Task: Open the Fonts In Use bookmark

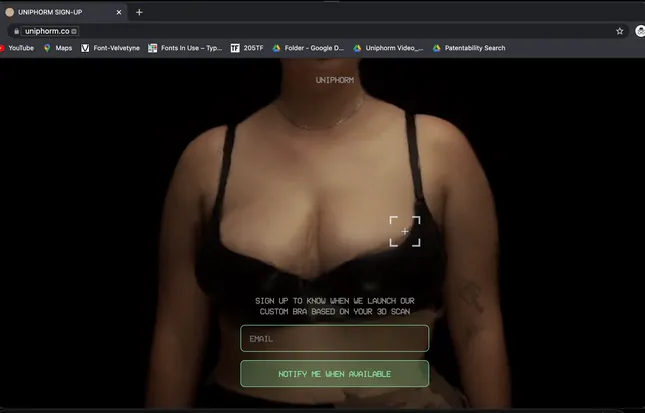Action: pyautogui.click(x=186, y=48)
